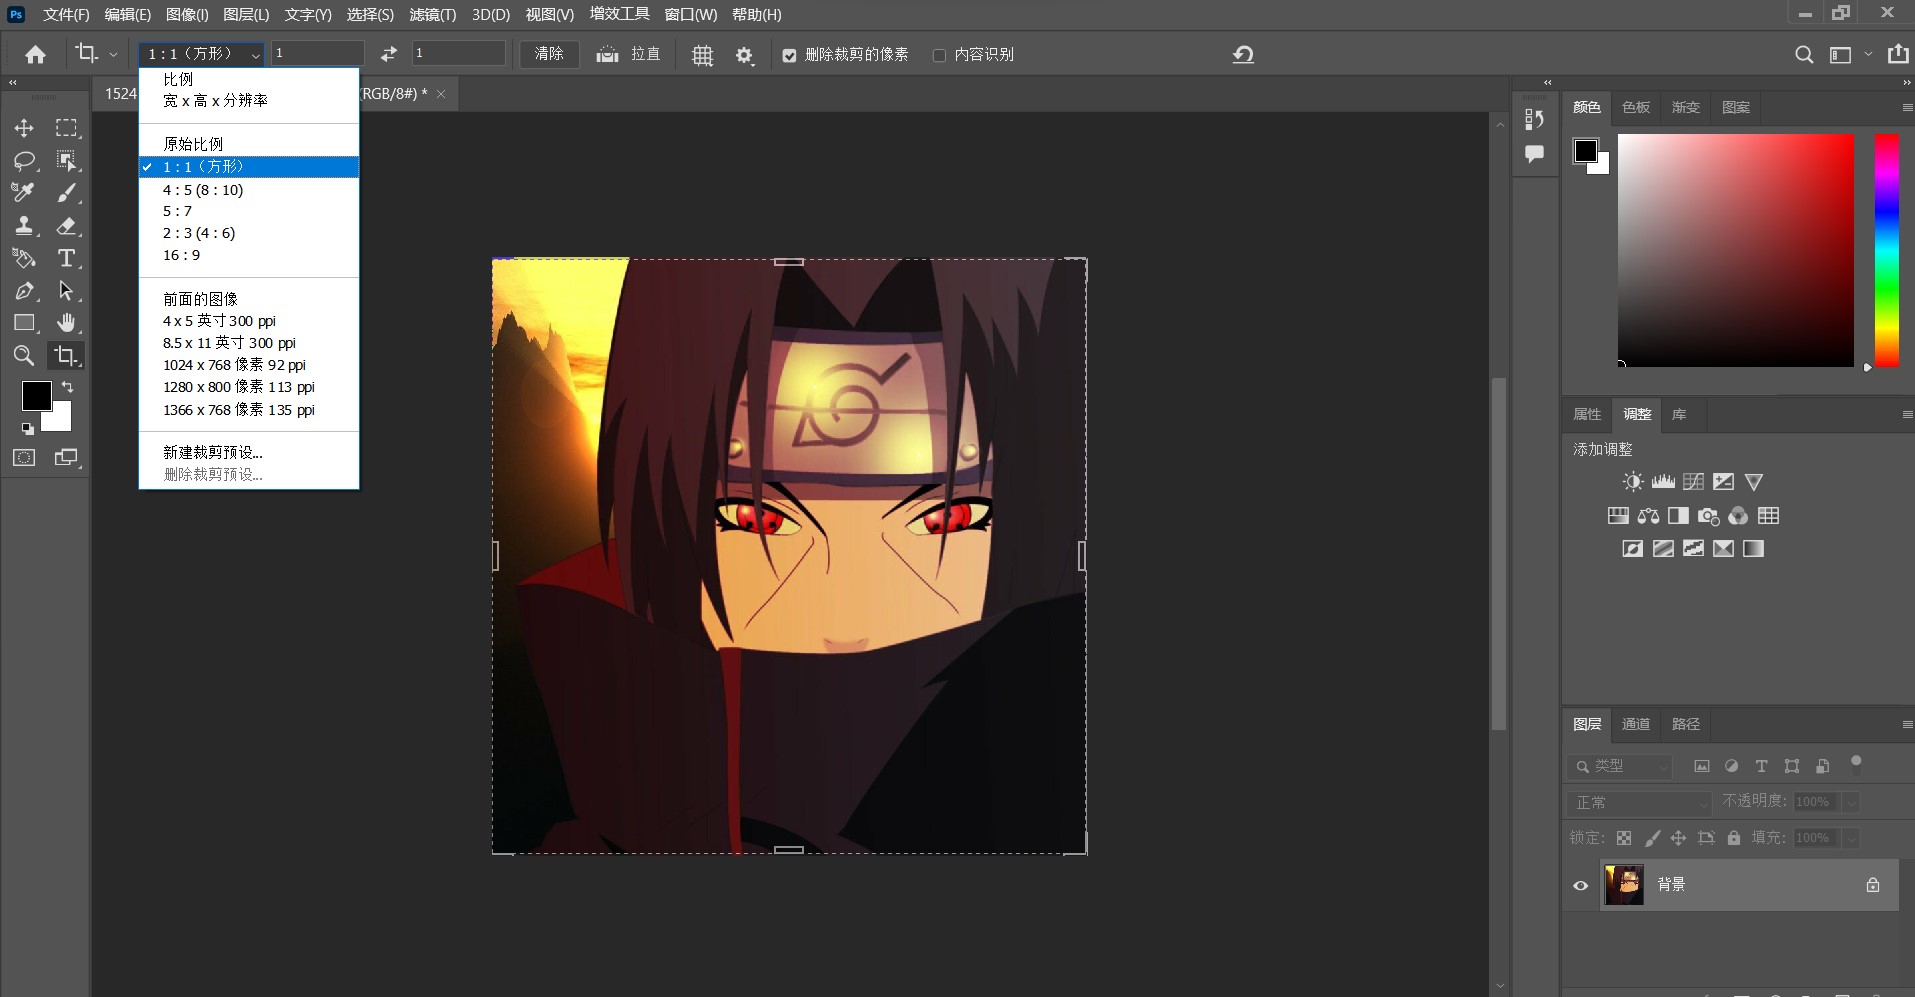Select the Hand tool
The width and height of the screenshot is (1915, 997).
[x=66, y=323]
